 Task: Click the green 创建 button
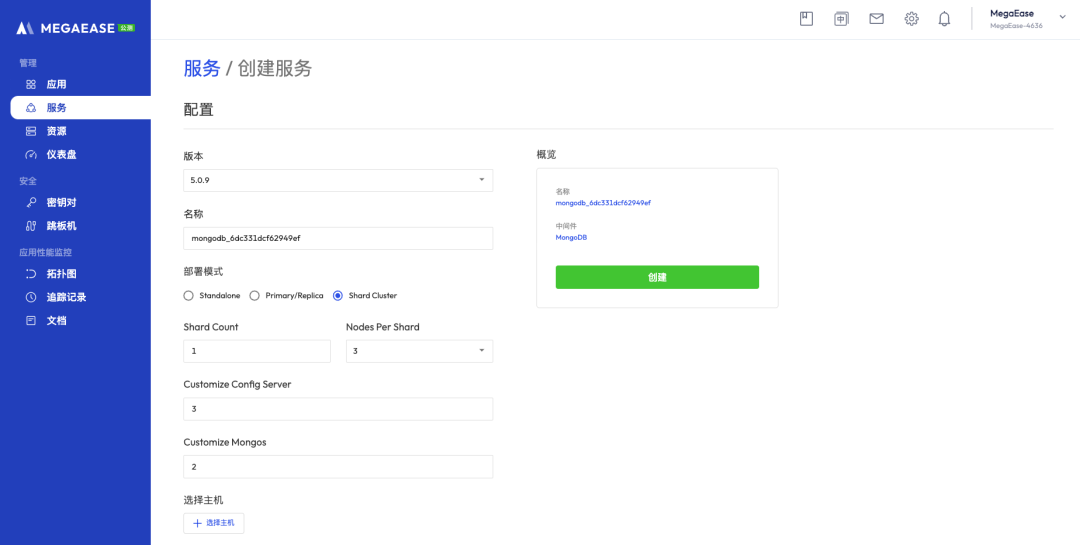click(x=657, y=277)
